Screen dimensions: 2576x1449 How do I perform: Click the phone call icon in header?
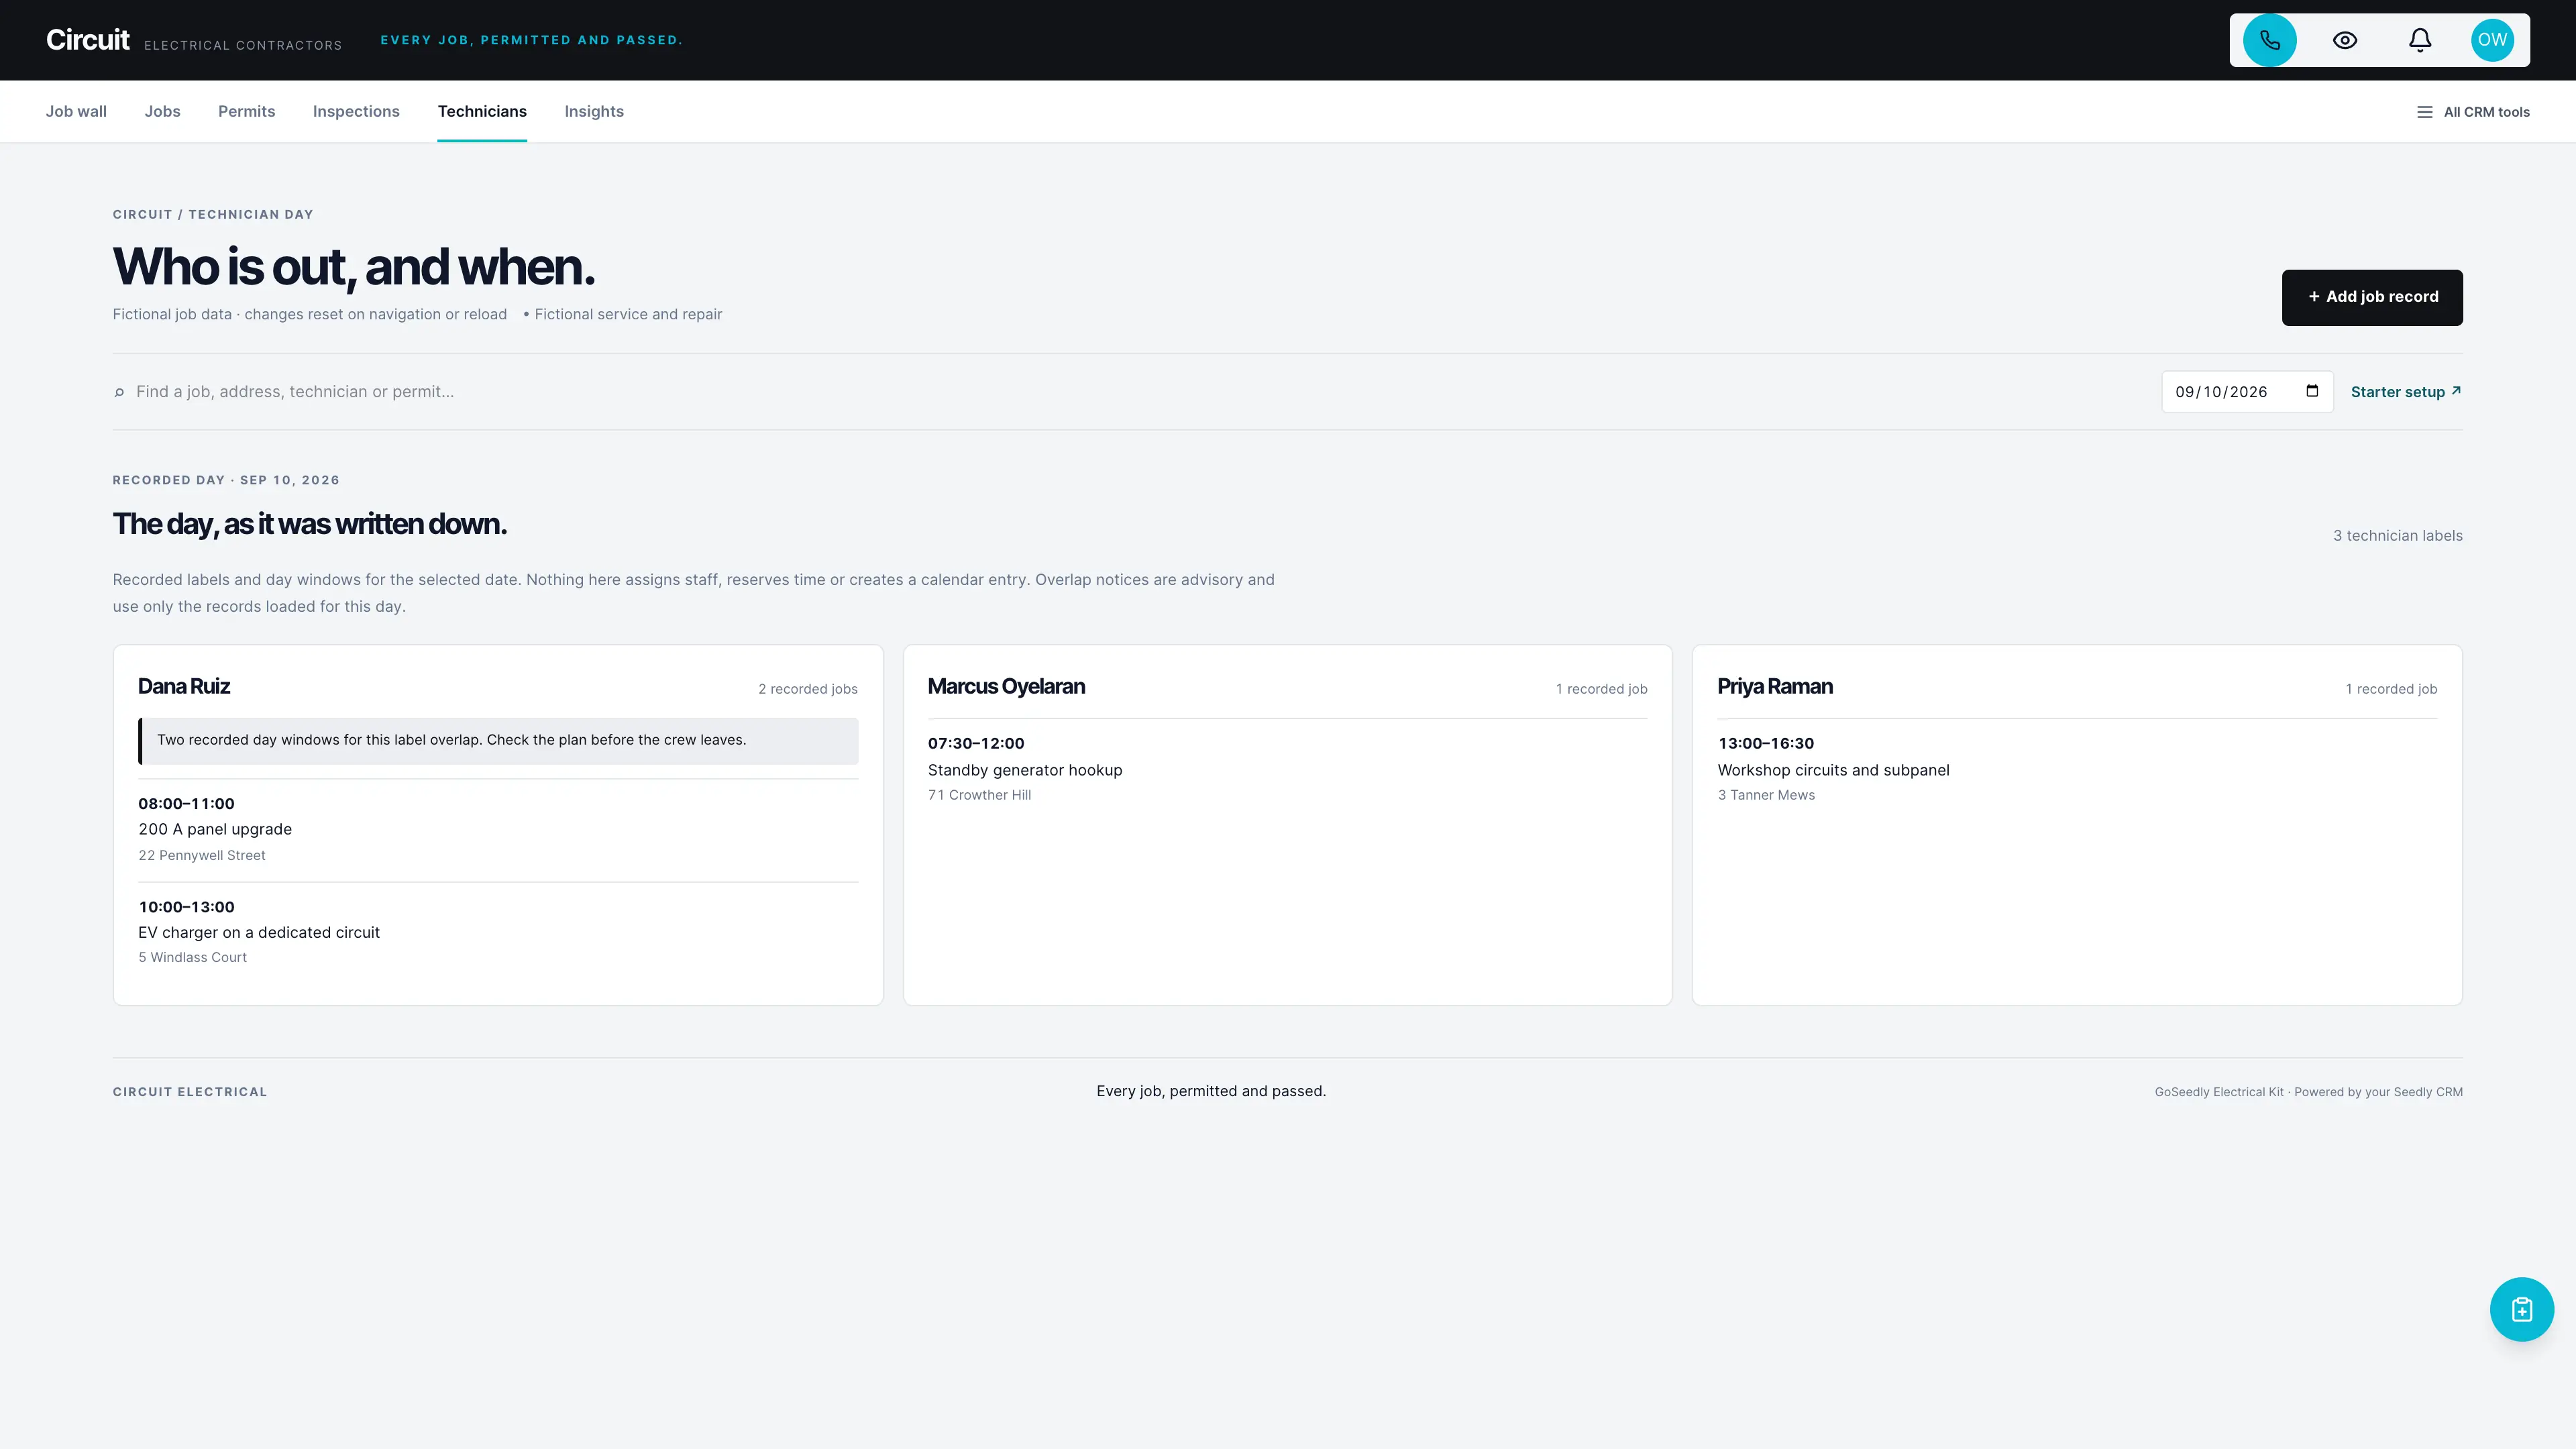[2269, 40]
